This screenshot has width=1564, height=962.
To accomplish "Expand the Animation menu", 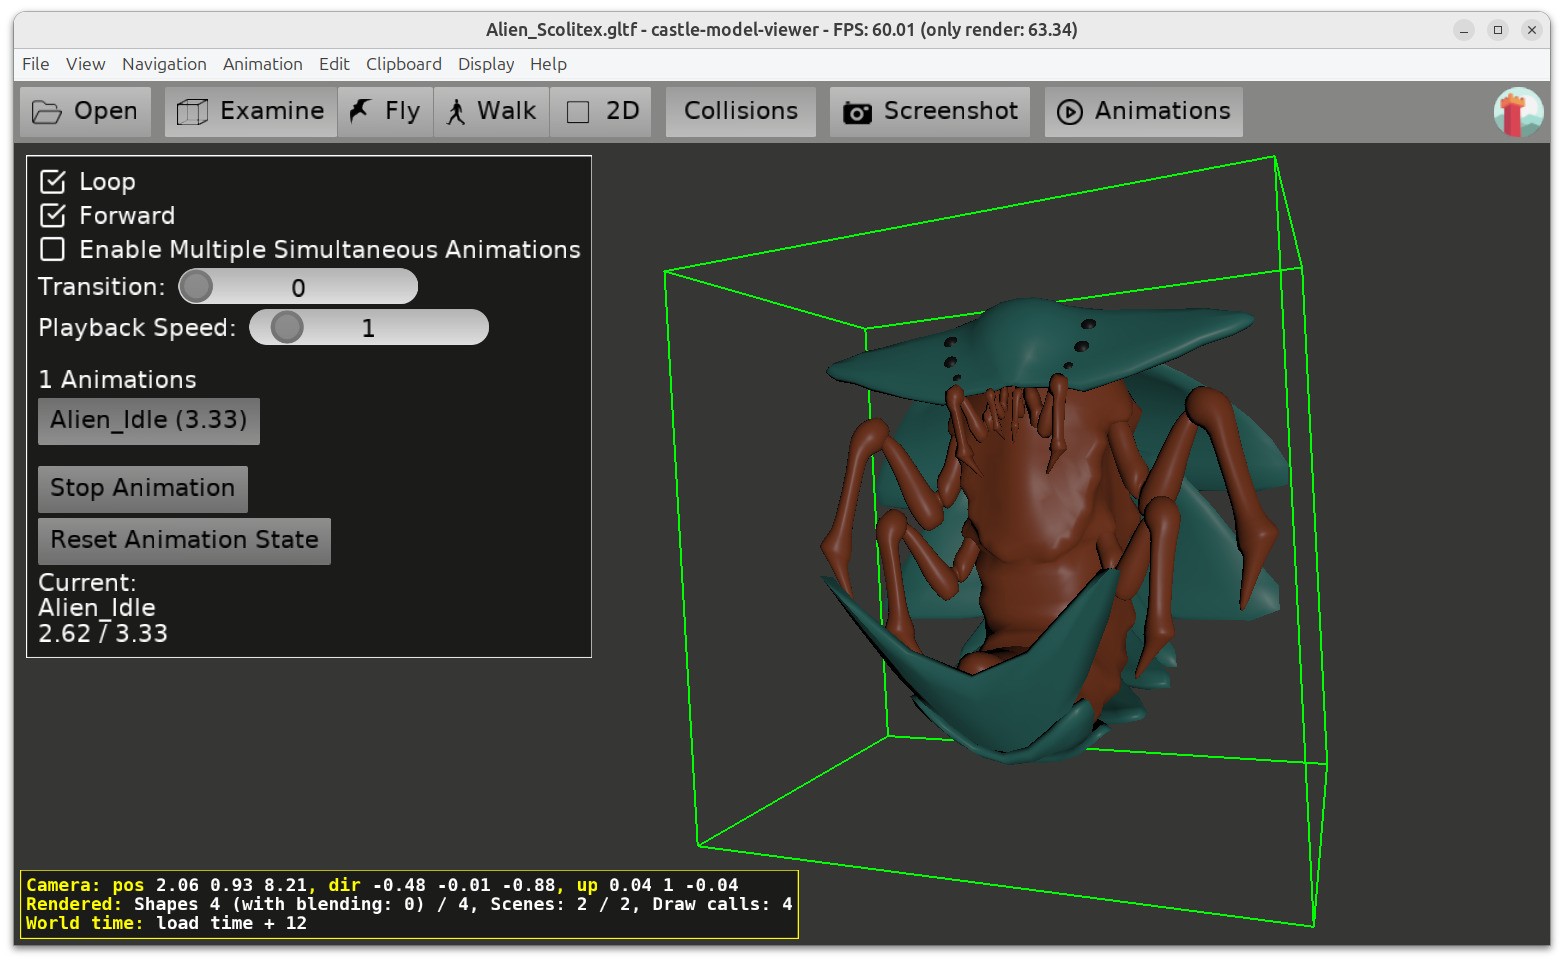I will click(x=262, y=64).
